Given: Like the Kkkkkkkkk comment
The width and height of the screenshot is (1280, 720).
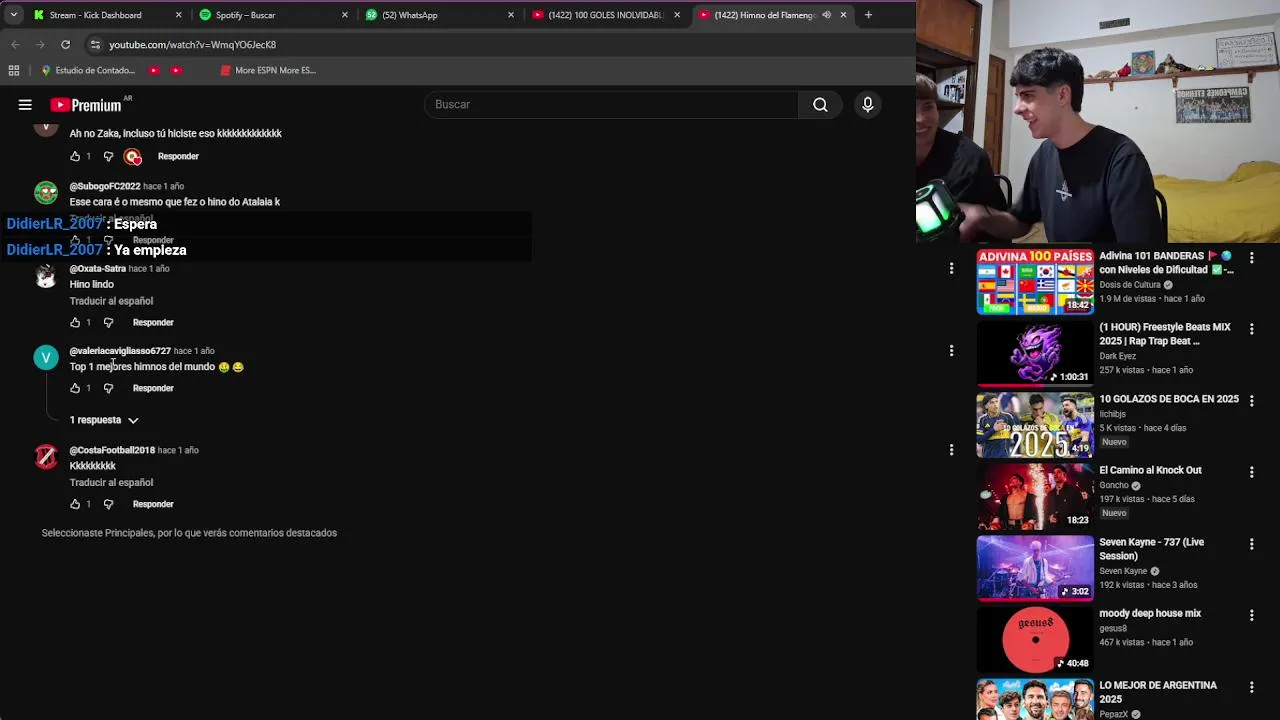Looking at the screenshot, I should point(75,504).
